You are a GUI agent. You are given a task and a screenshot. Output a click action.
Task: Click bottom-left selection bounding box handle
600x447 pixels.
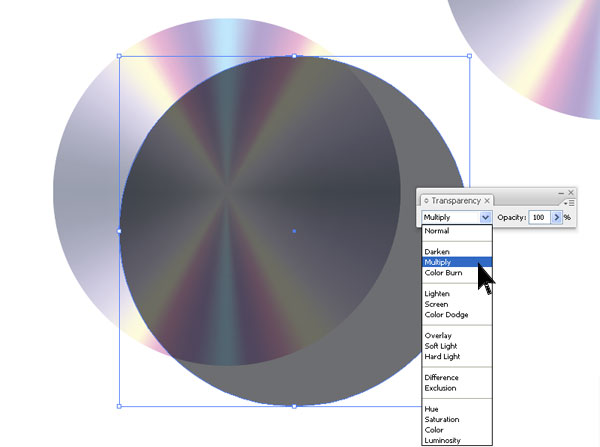[119, 406]
